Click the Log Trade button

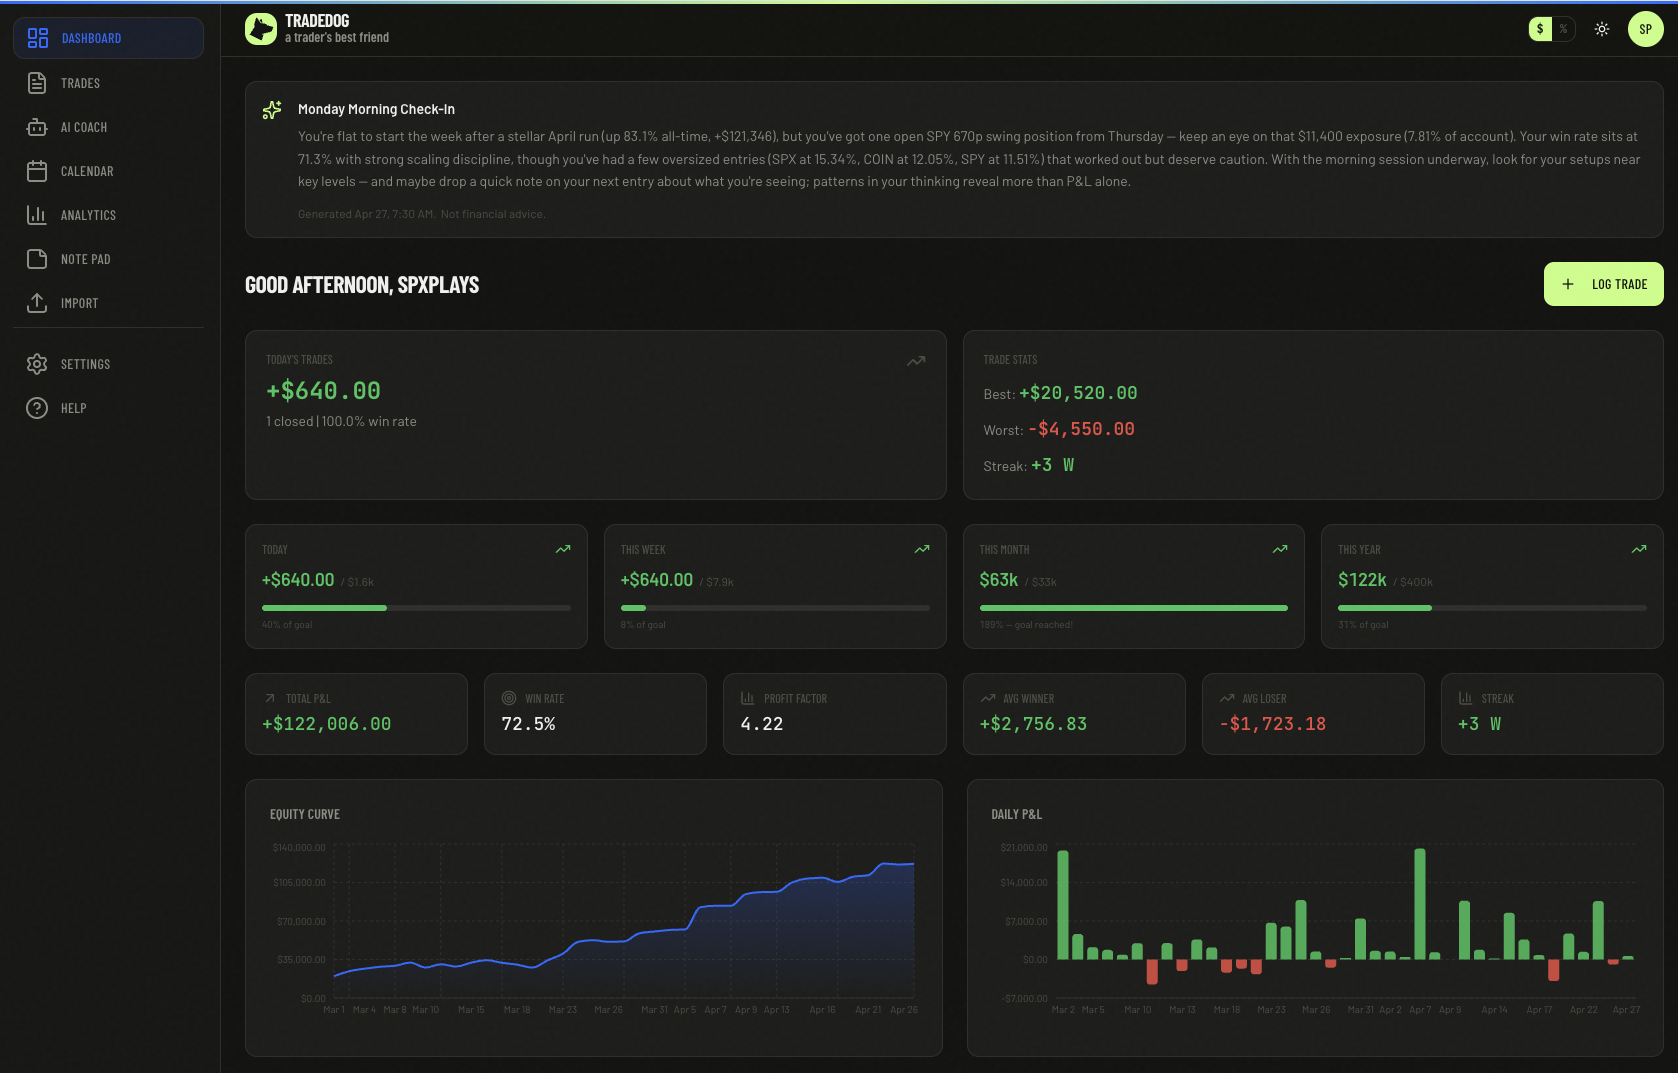(x=1604, y=284)
